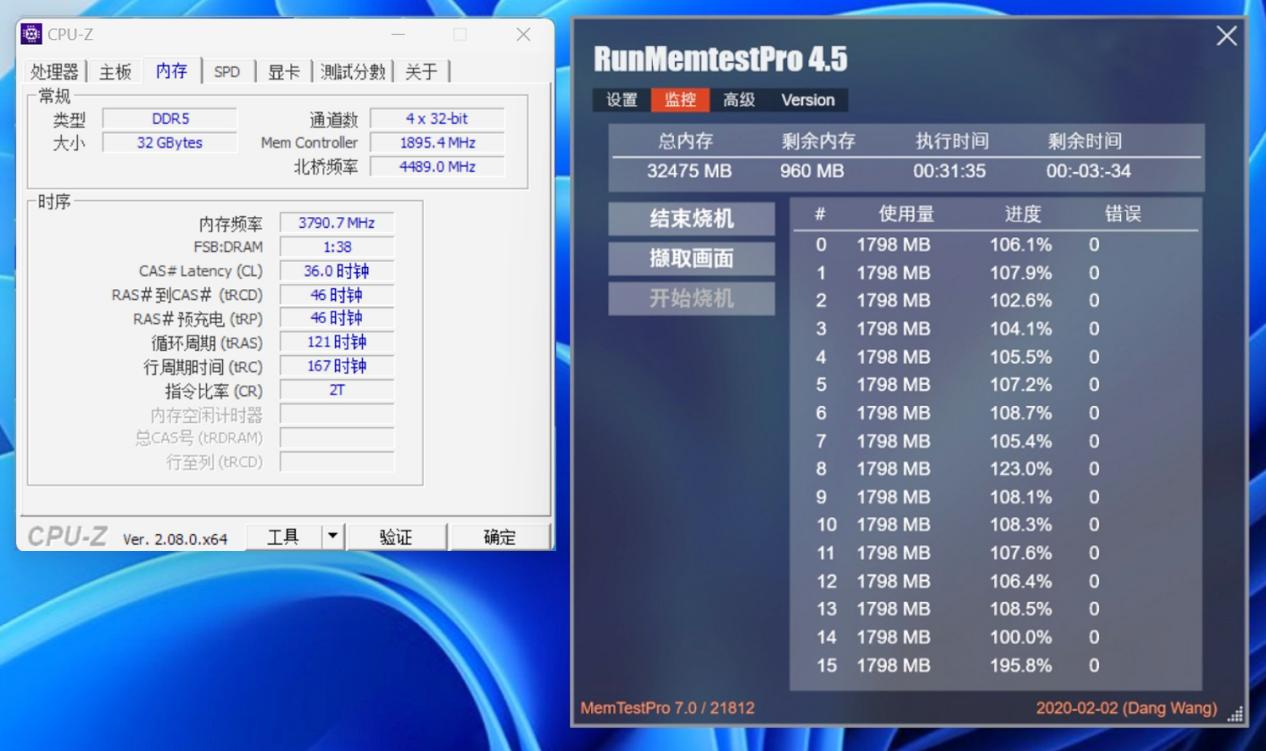Image resolution: width=1266 pixels, height=751 pixels.
Task: Click the FSB:DRAM 1:38 value
Action: pos(337,247)
